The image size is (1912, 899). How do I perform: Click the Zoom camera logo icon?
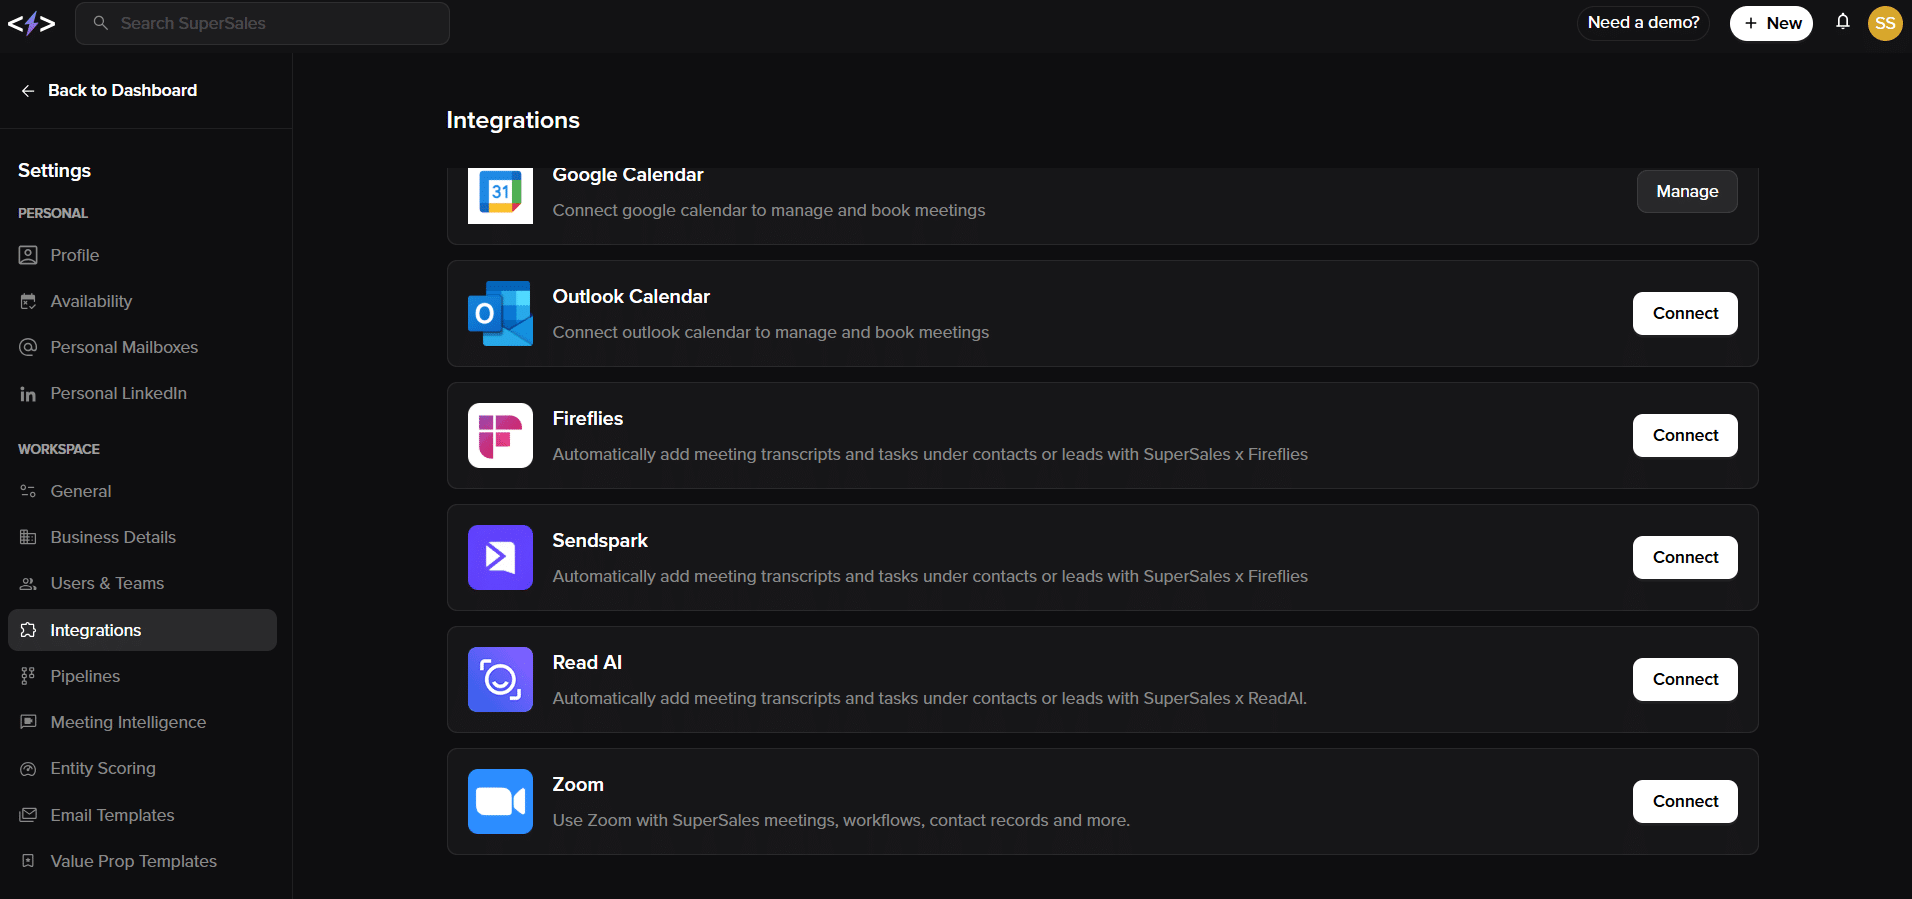[500, 802]
